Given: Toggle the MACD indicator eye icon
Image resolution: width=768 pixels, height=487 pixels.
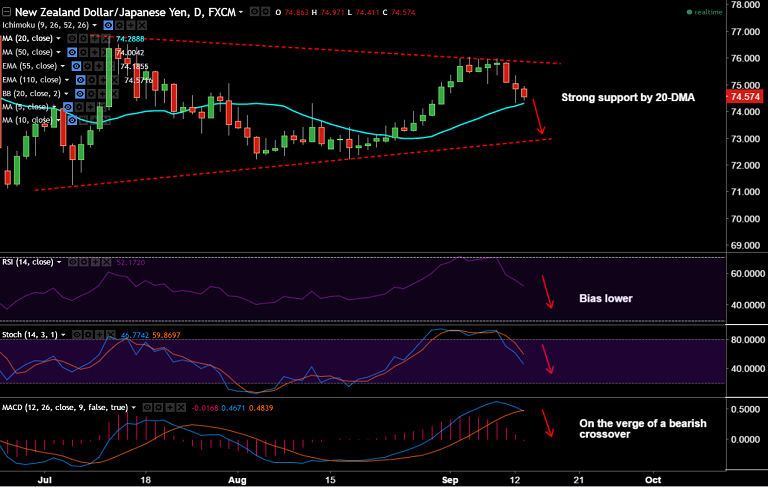Looking at the screenshot, I should click(147, 407).
